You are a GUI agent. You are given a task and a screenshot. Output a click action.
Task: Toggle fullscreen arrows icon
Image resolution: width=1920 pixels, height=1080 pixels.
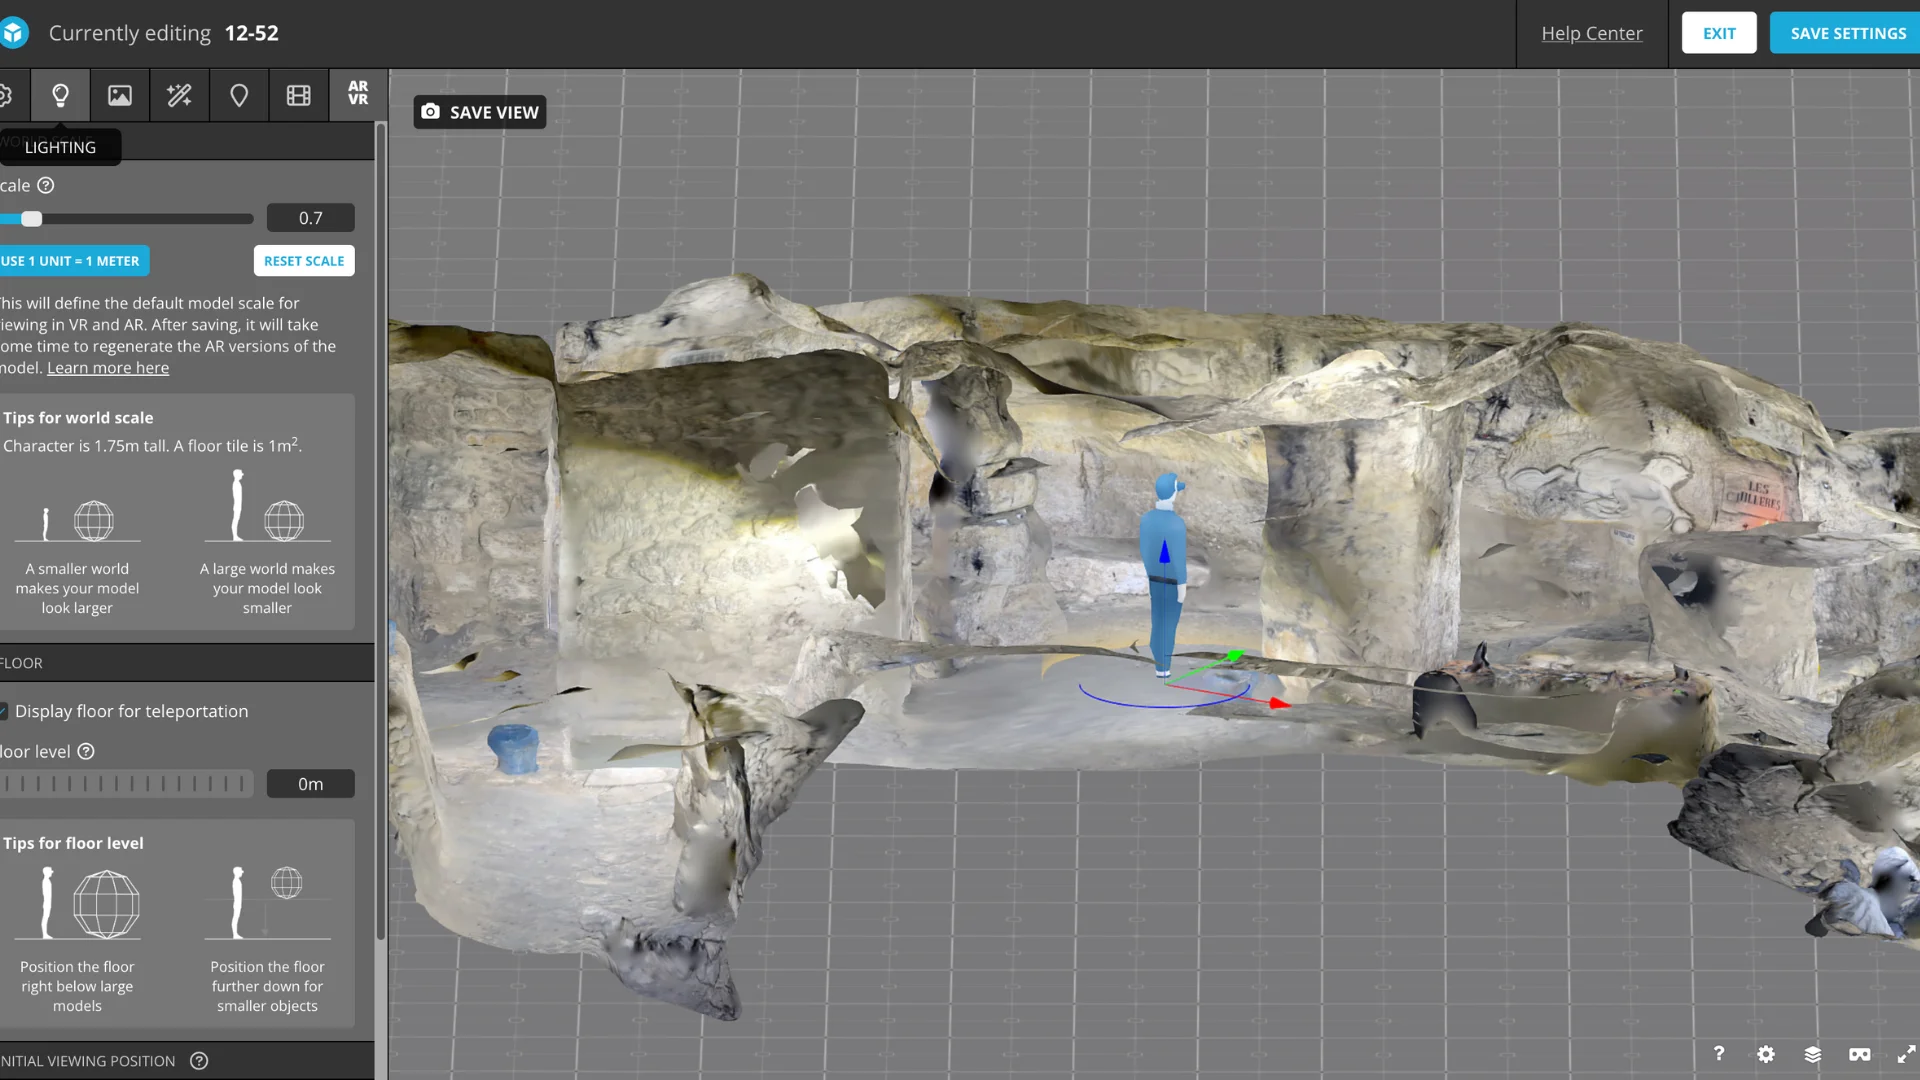pyautogui.click(x=1906, y=1054)
